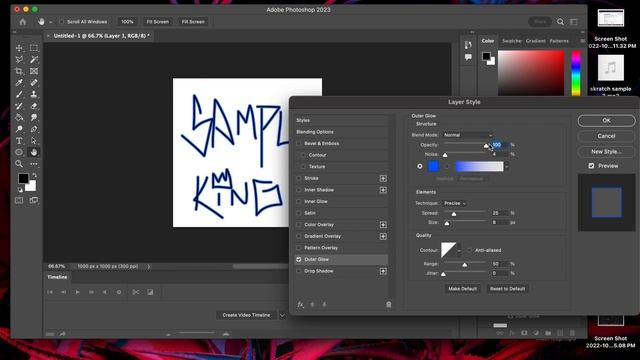Select the Path Selection arrow tool
Screen dimensions: 640x360
point(34,141)
